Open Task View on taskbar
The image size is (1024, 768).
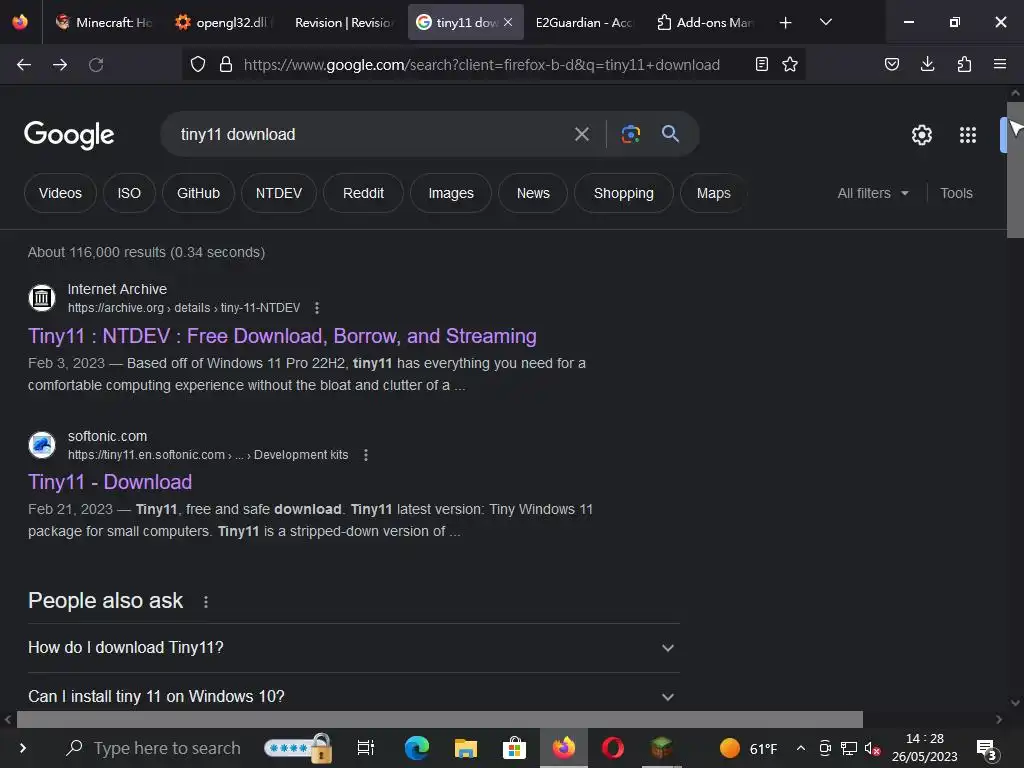point(366,748)
